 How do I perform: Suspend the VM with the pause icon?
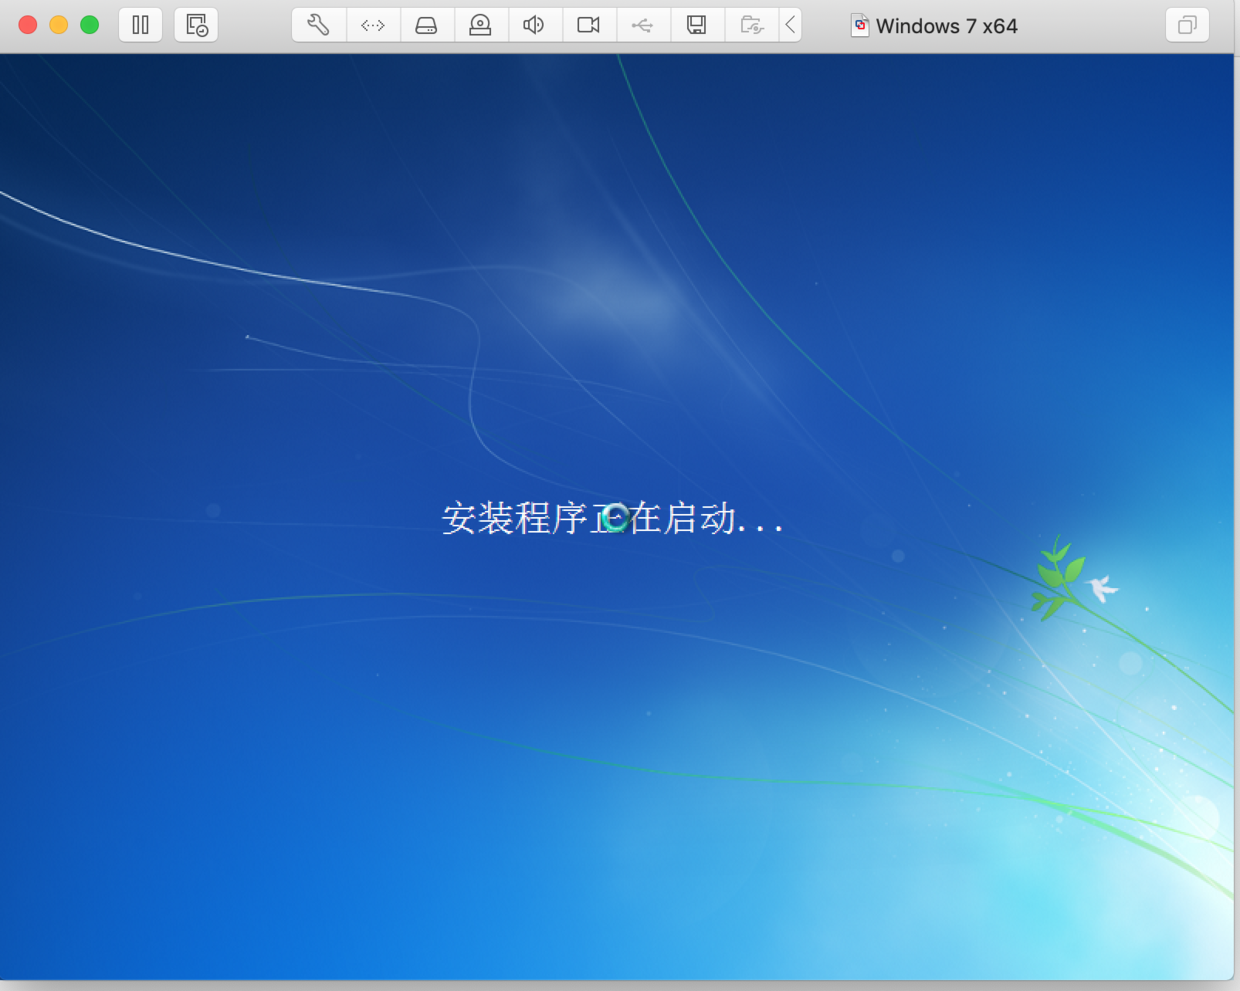pyautogui.click(x=140, y=25)
